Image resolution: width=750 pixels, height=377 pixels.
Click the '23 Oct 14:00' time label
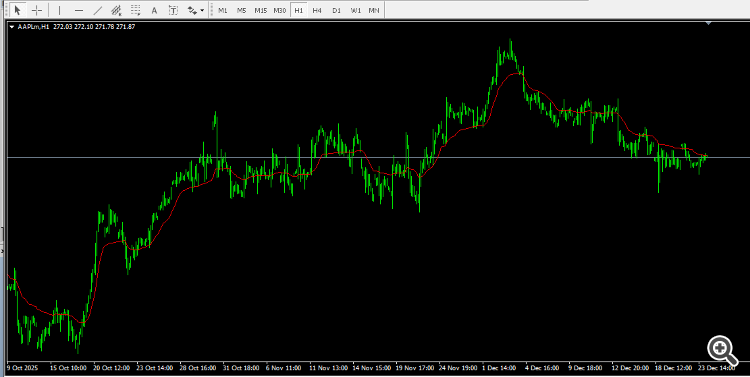pyautogui.click(x=154, y=368)
